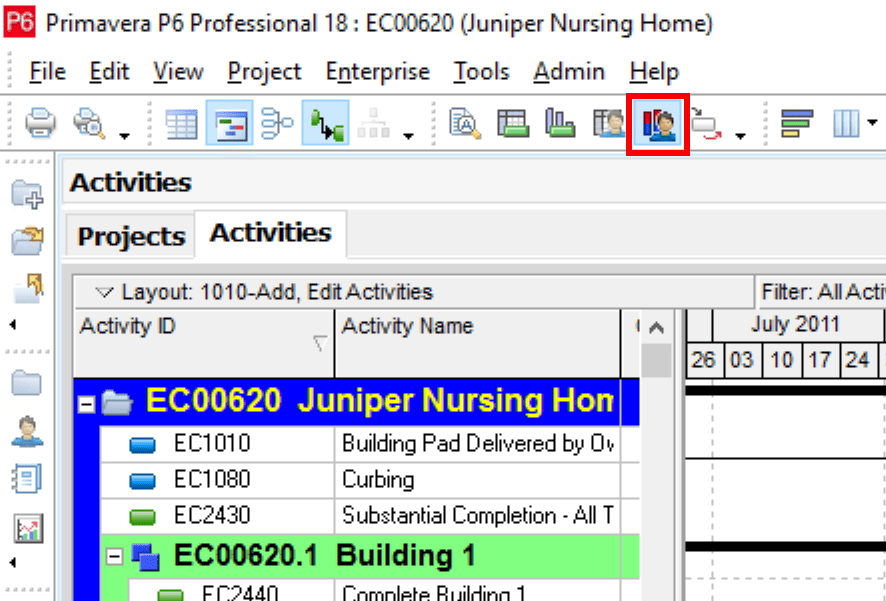Switch to Activity Network view
This screenshot has width=886, height=601.
[x=276, y=124]
